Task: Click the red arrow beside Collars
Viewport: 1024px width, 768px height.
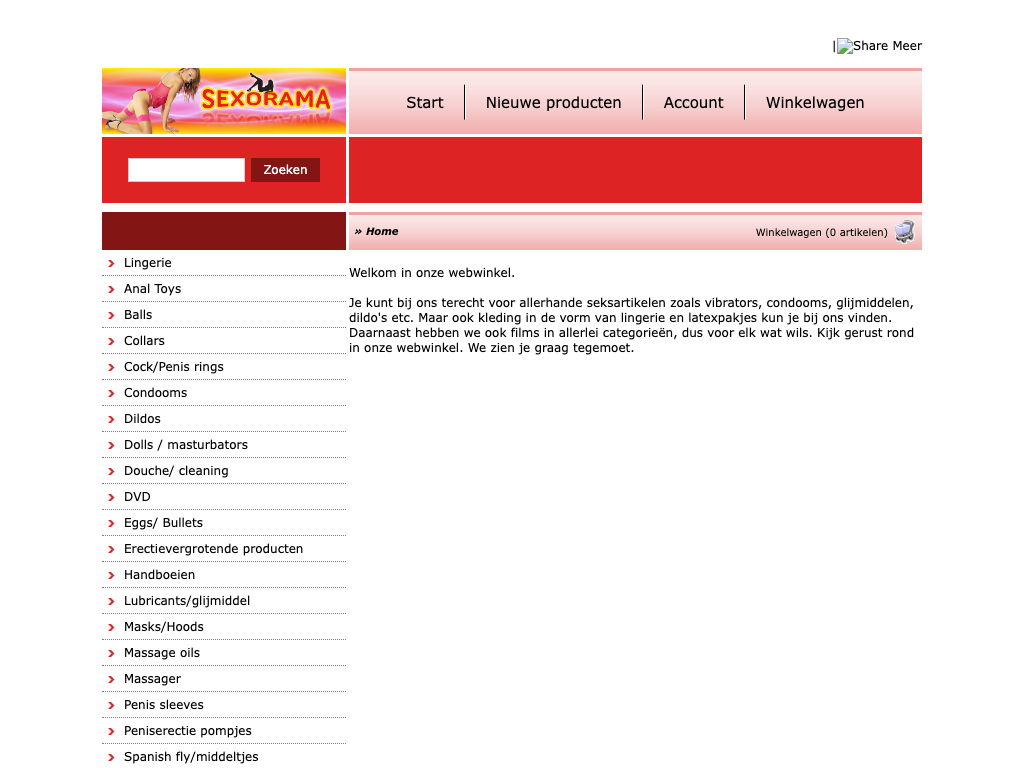Action: point(111,342)
